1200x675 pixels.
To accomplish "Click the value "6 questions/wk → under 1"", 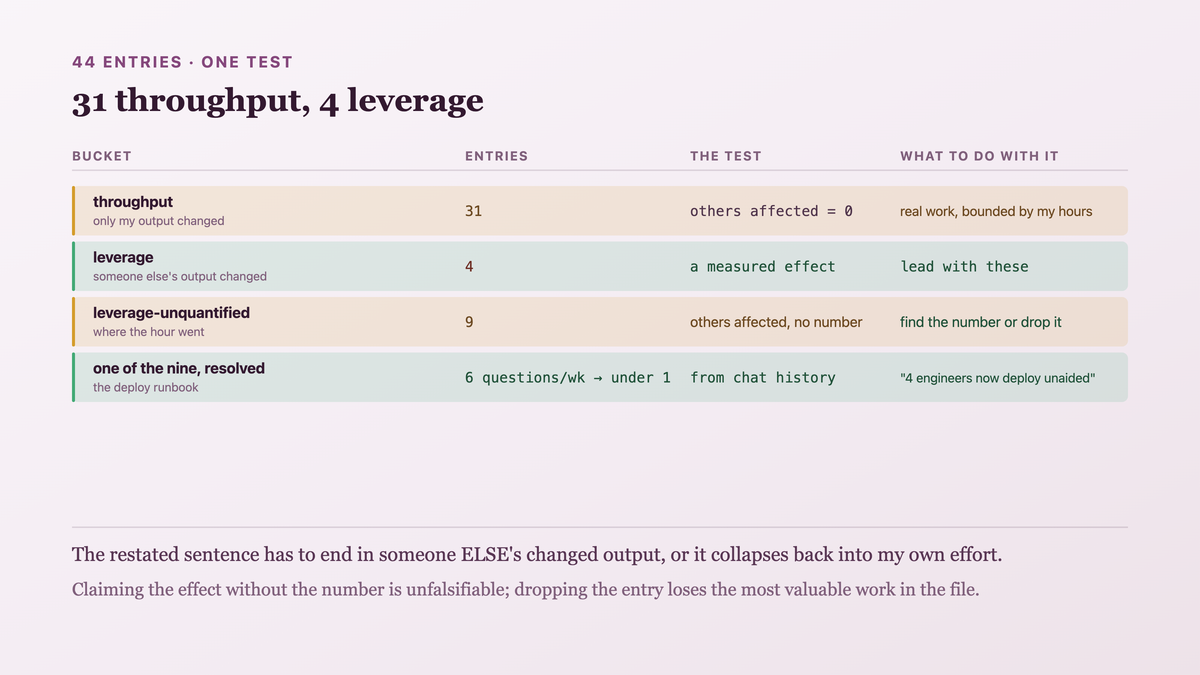I will click(568, 378).
